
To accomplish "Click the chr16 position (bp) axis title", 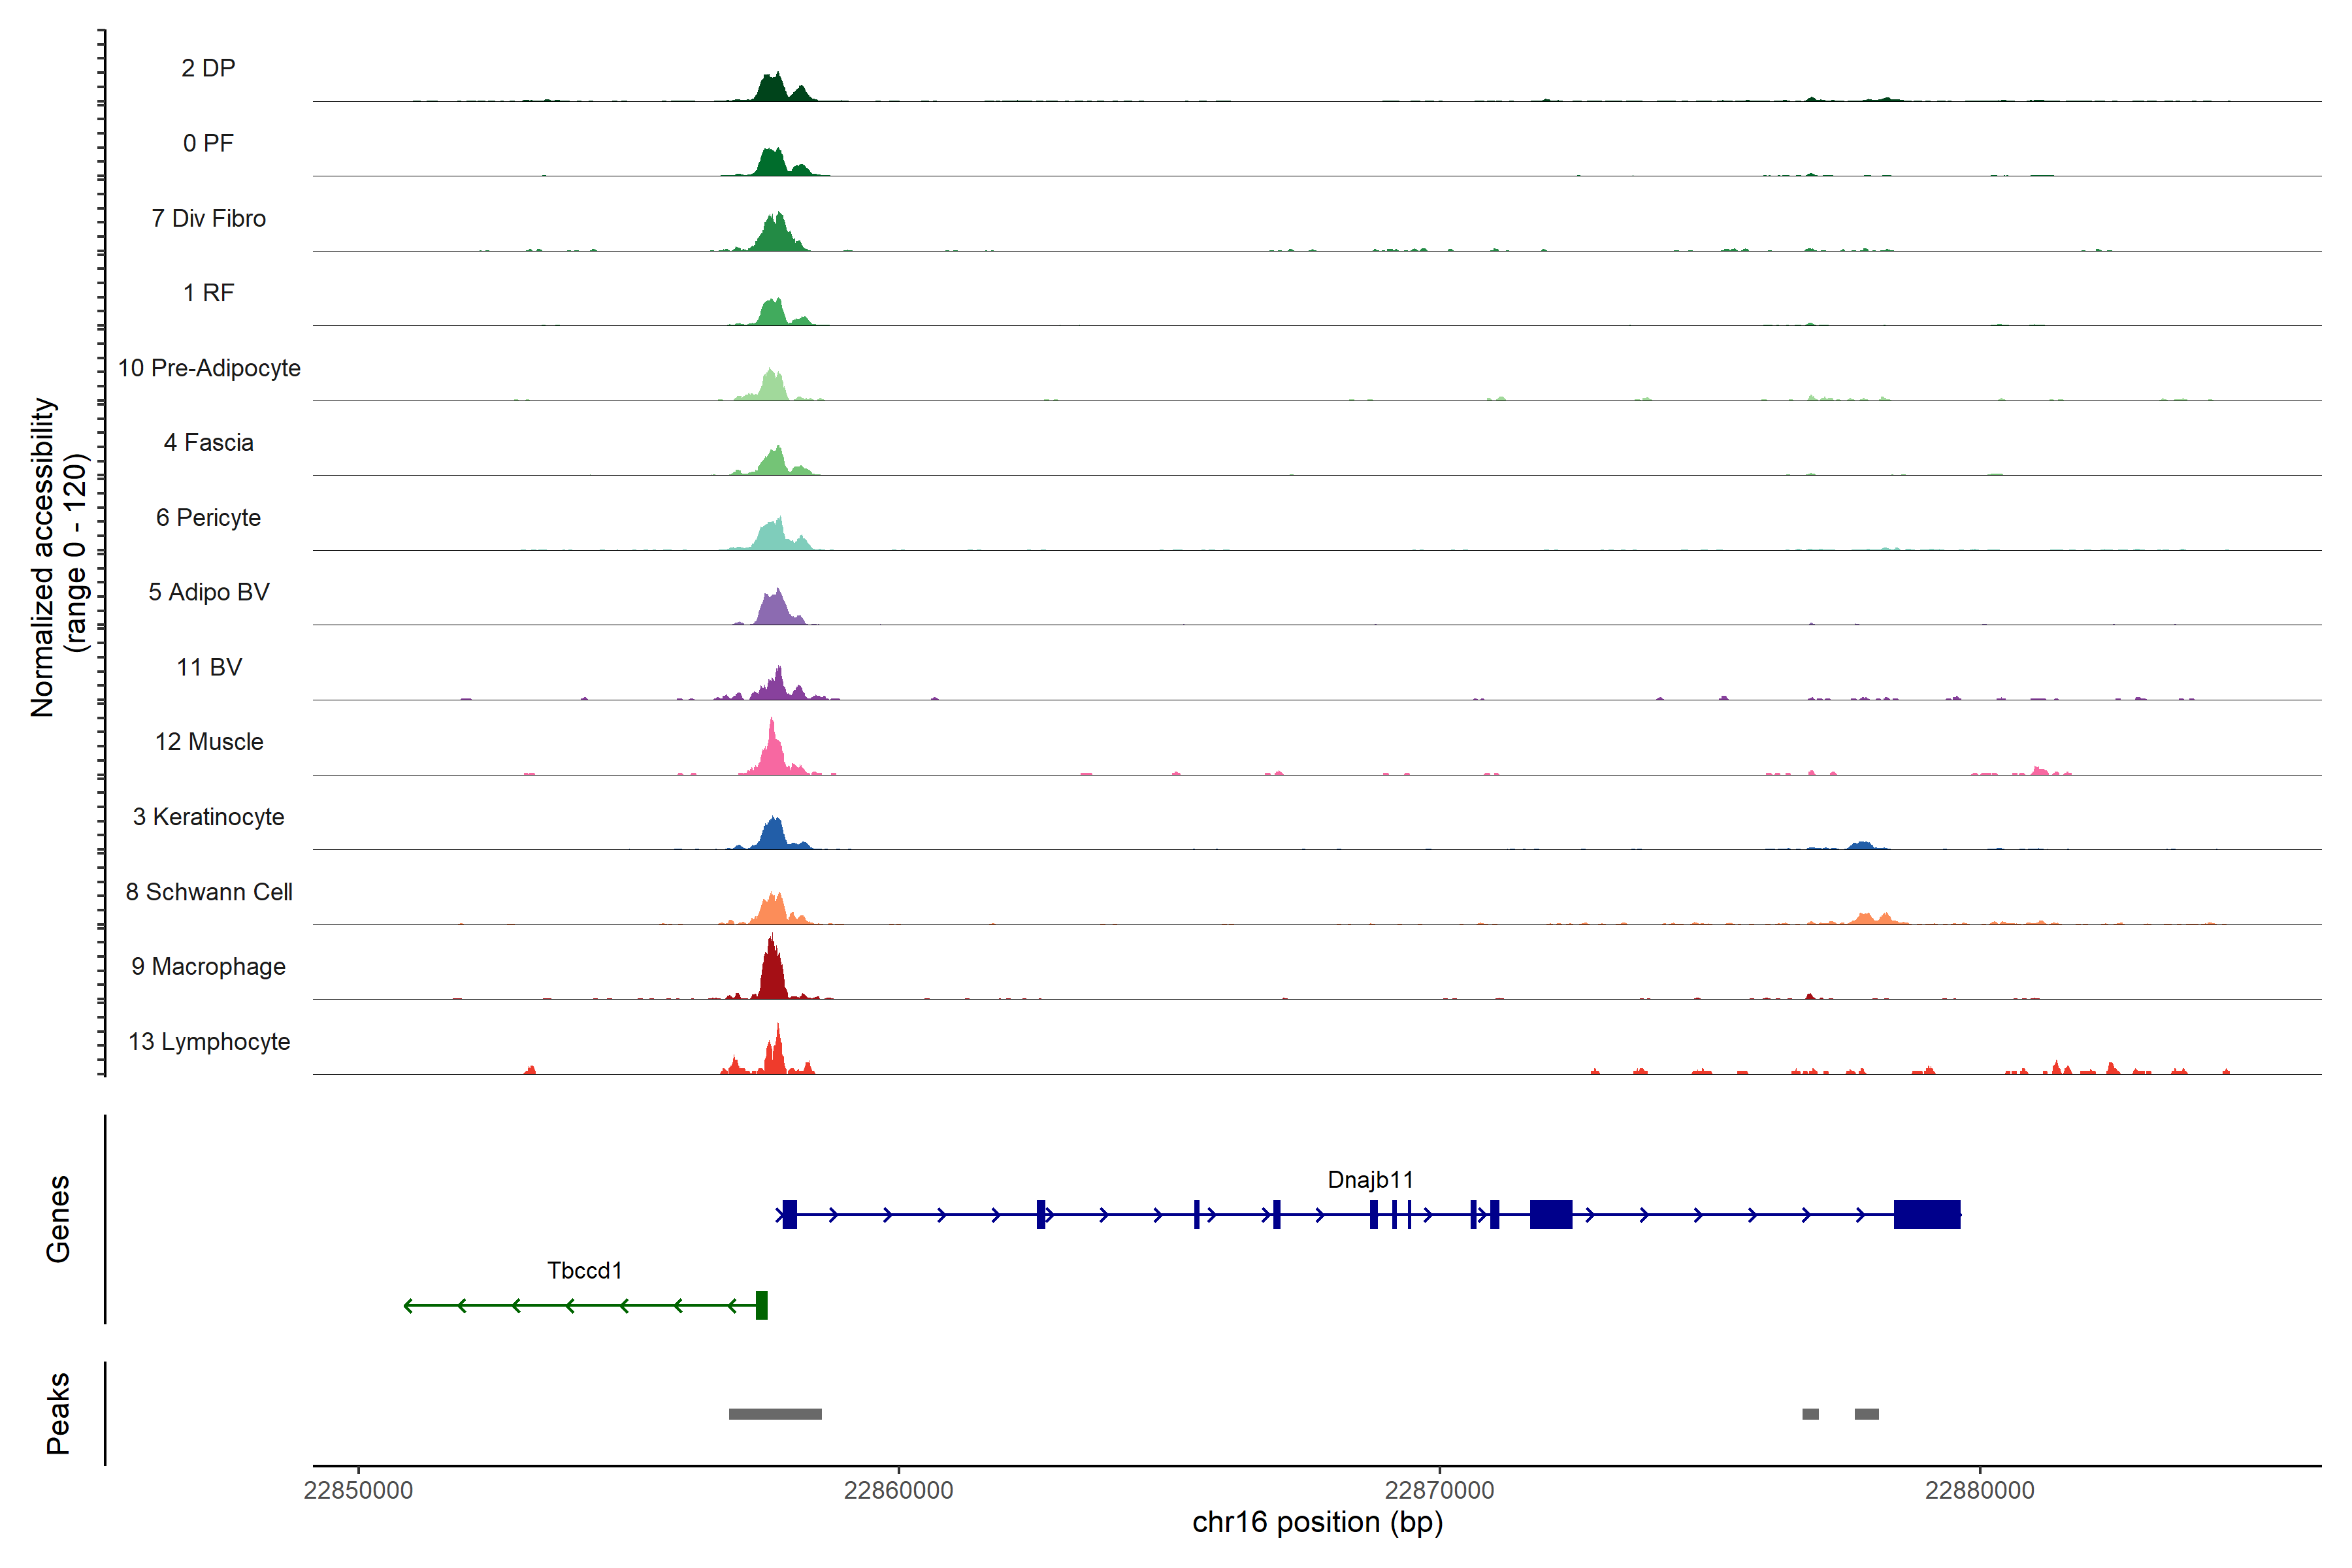I will [1317, 1523].
